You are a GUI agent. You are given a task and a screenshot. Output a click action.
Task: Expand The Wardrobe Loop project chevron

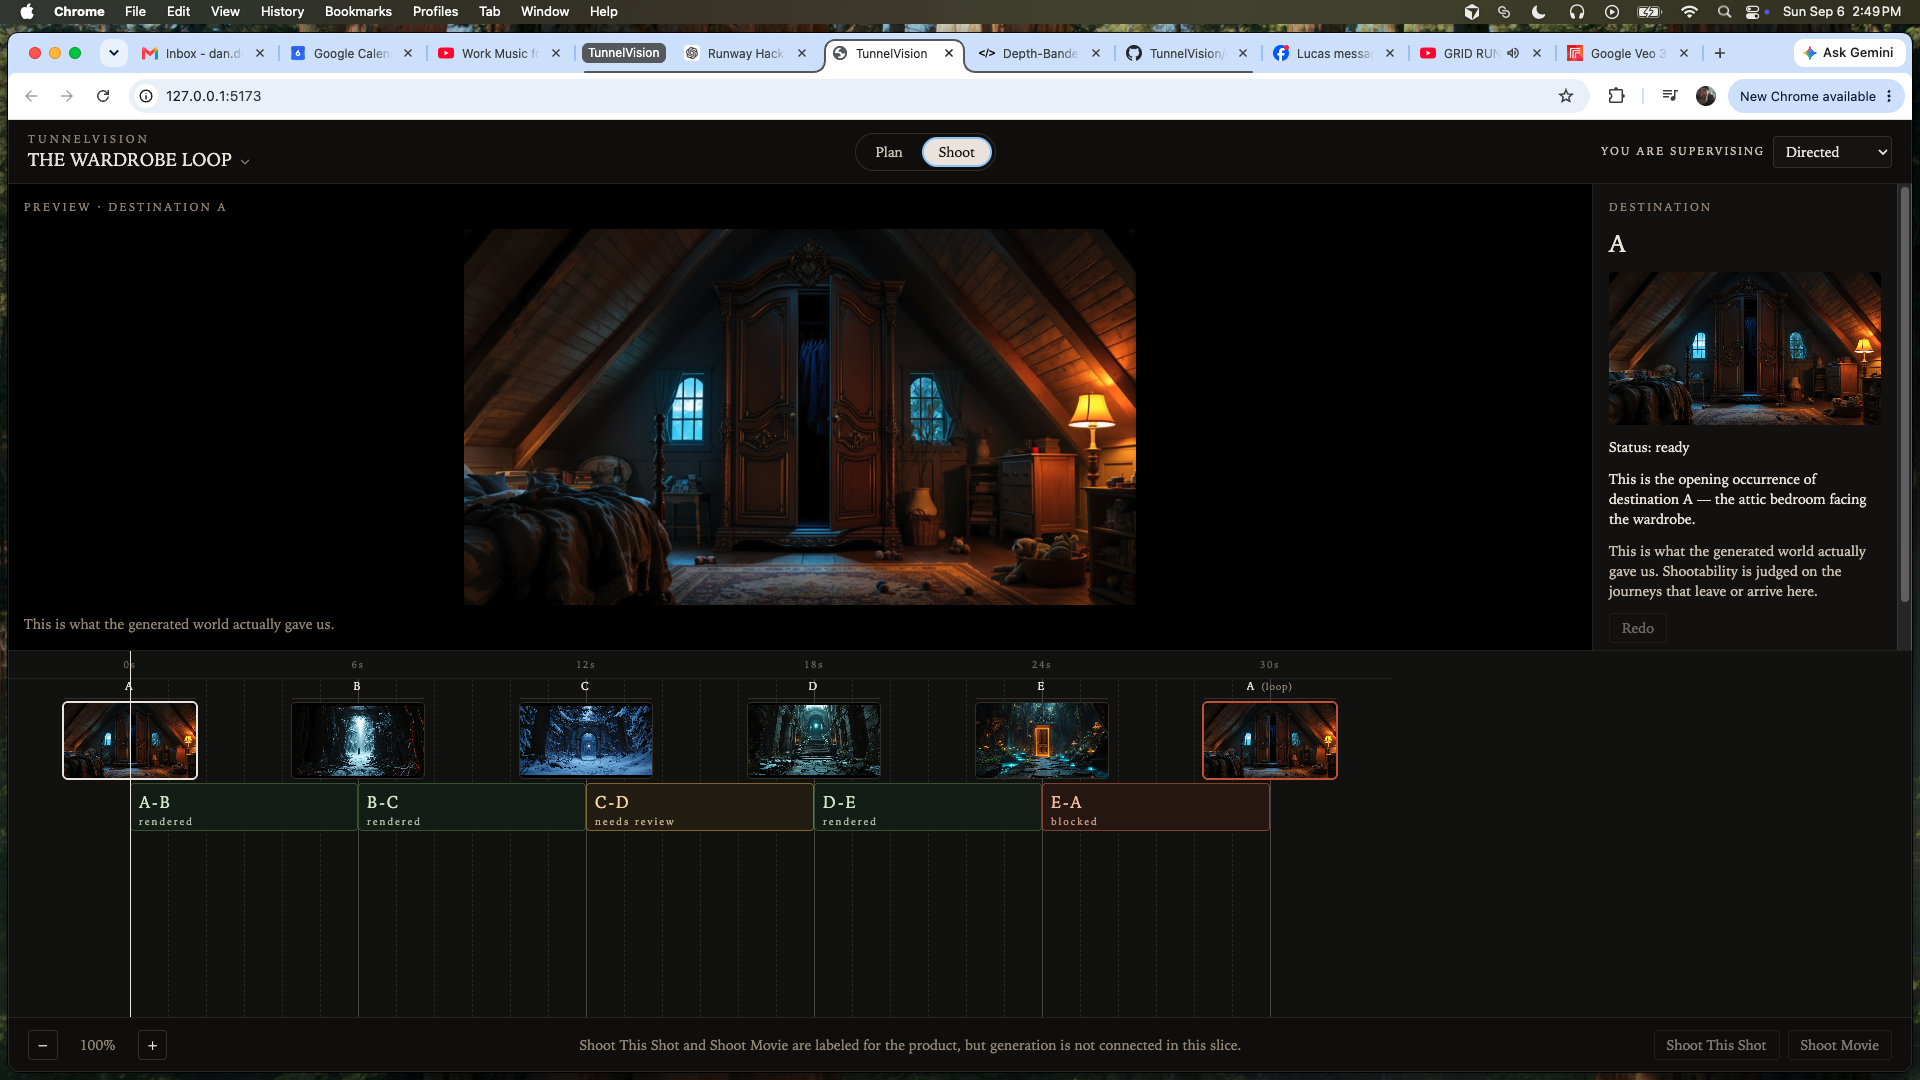245,162
